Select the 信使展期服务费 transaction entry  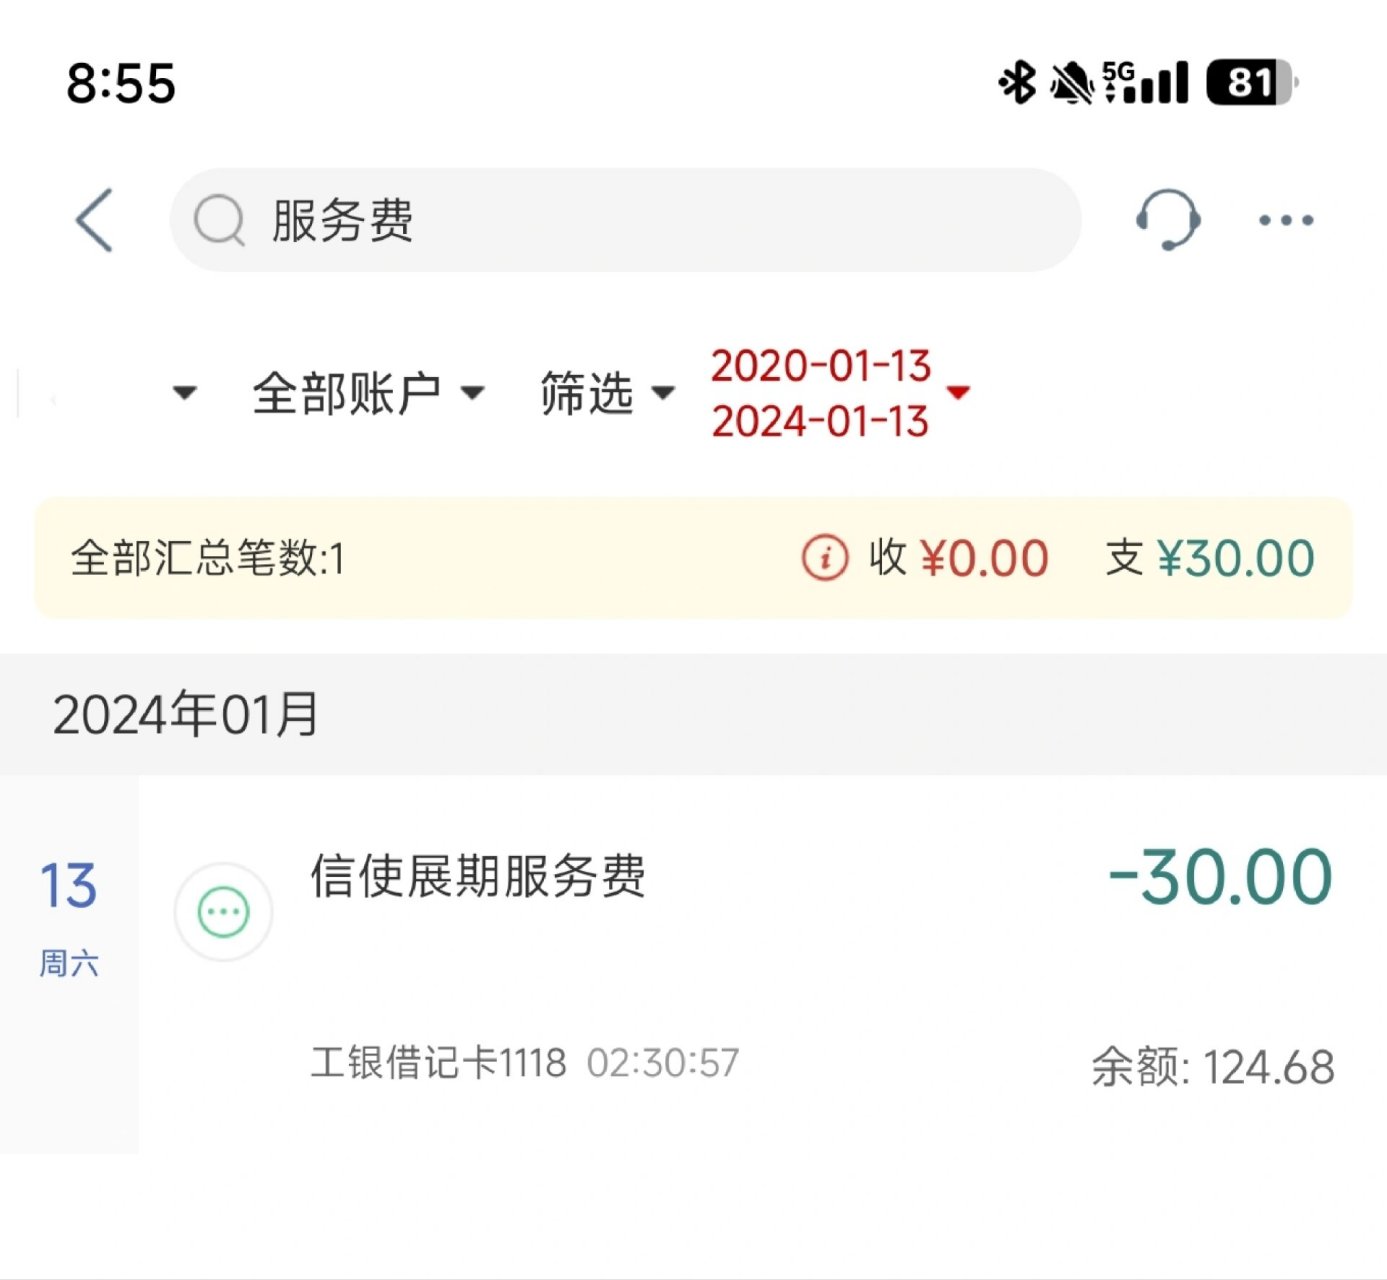pos(482,878)
